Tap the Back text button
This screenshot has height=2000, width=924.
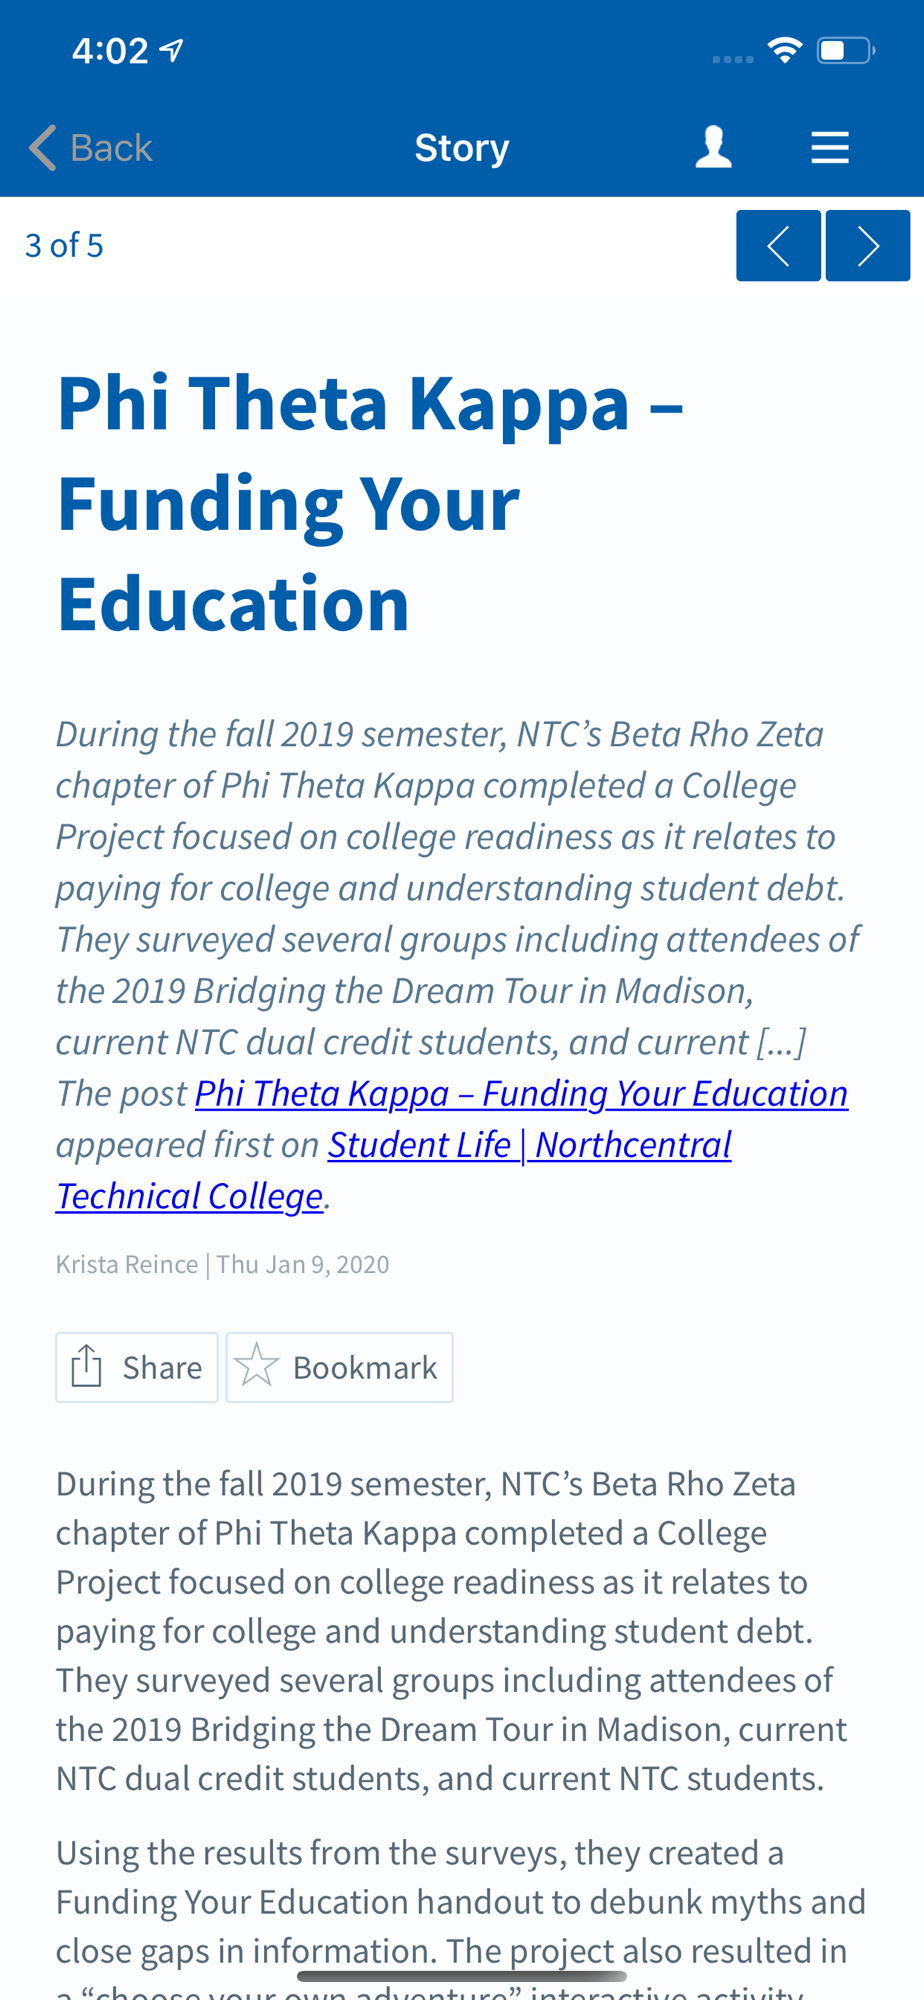(x=111, y=148)
